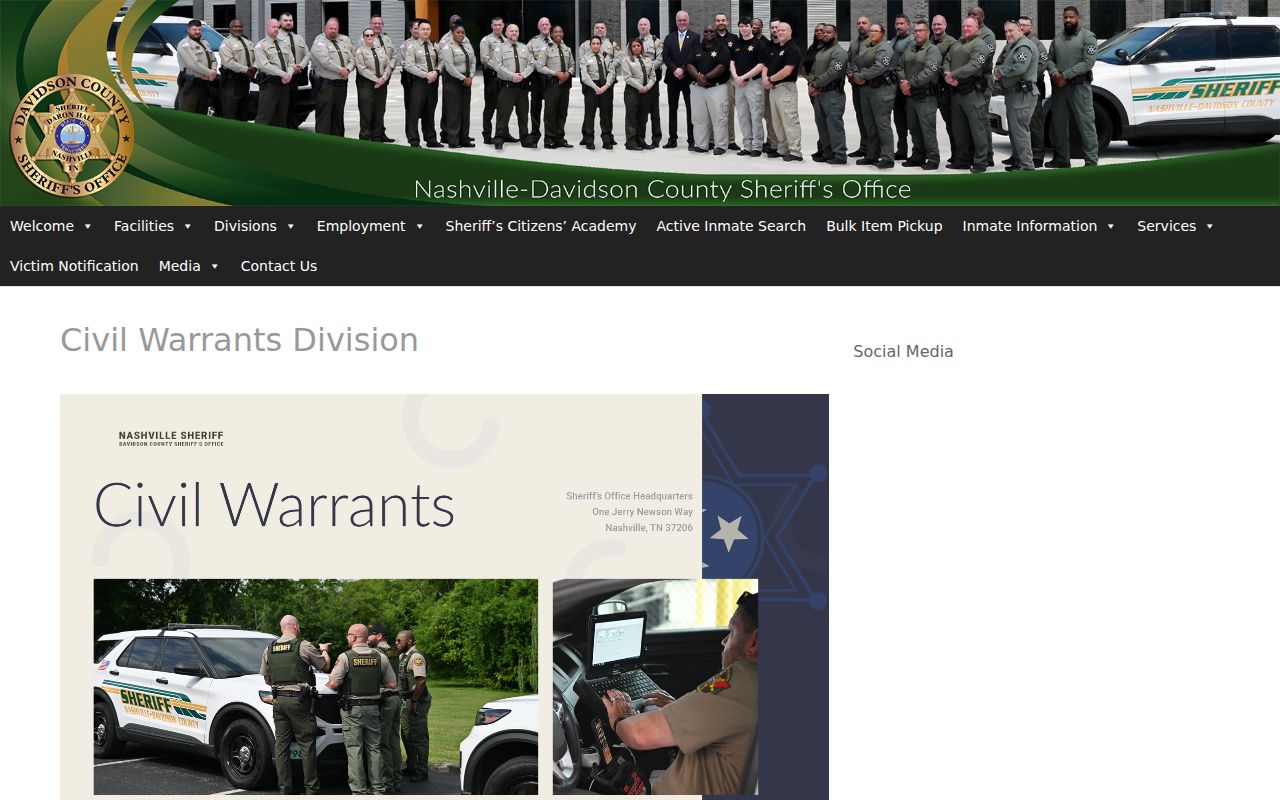The height and width of the screenshot is (800, 1280).
Task: Click the One Jerry Newson Way address line
Action: (x=642, y=512)
